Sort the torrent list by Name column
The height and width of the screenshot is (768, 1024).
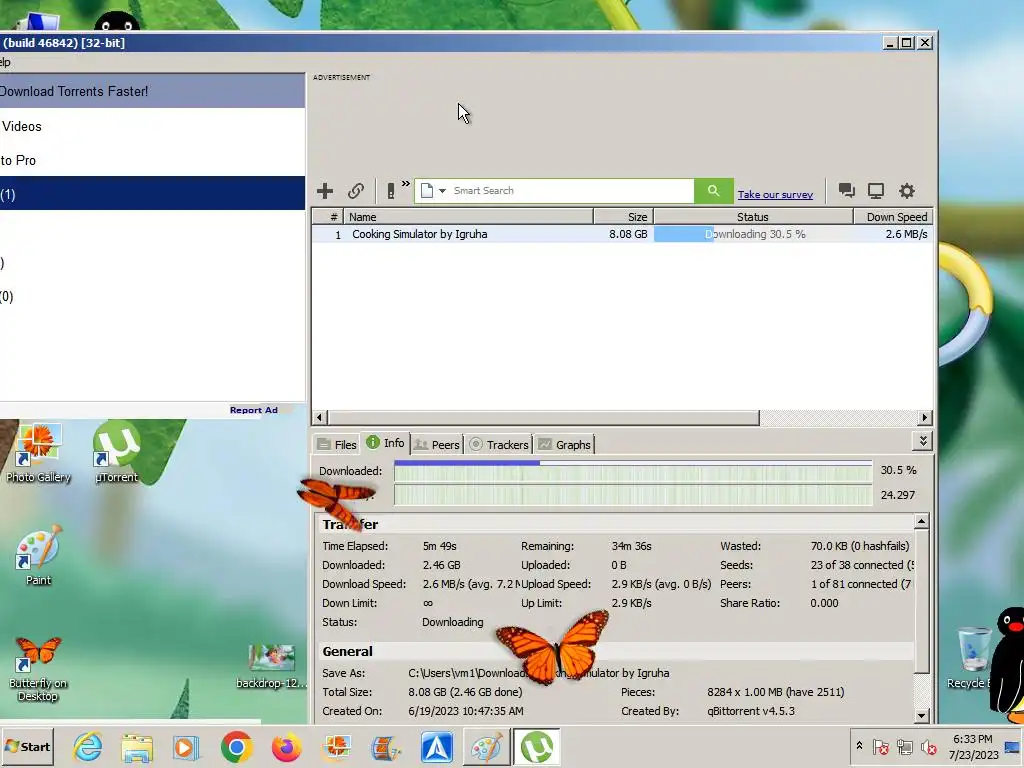click(468, 217)
